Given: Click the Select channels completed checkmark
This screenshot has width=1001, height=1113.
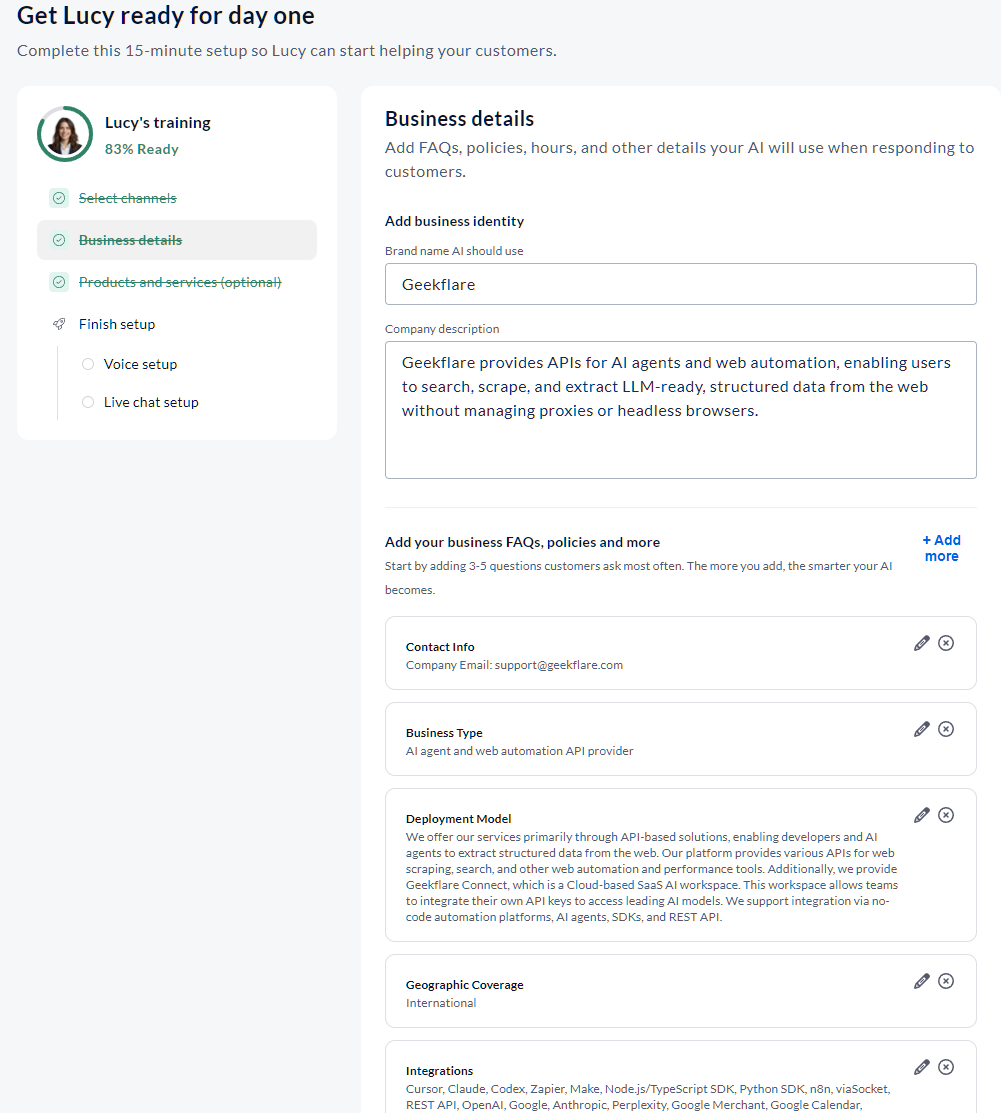Looking at the screenshot, I should click(x=59, y=198).
